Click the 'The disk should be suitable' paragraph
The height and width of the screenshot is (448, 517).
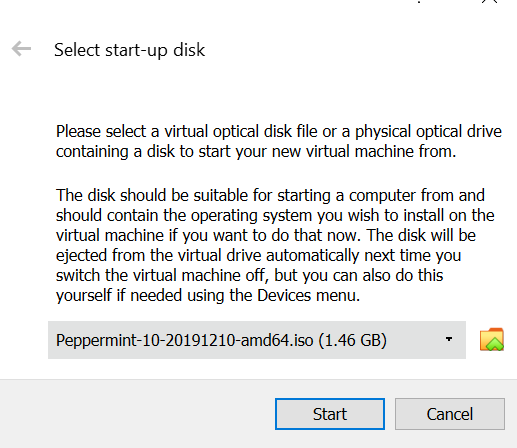(275, 245)
